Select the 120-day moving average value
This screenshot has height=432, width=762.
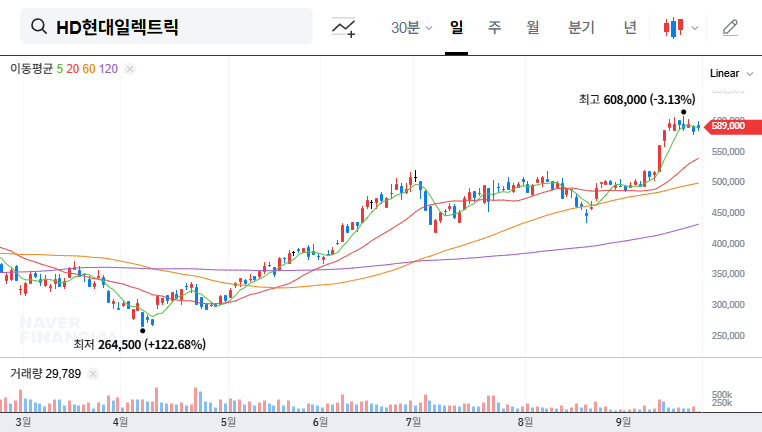pos(108,69)
